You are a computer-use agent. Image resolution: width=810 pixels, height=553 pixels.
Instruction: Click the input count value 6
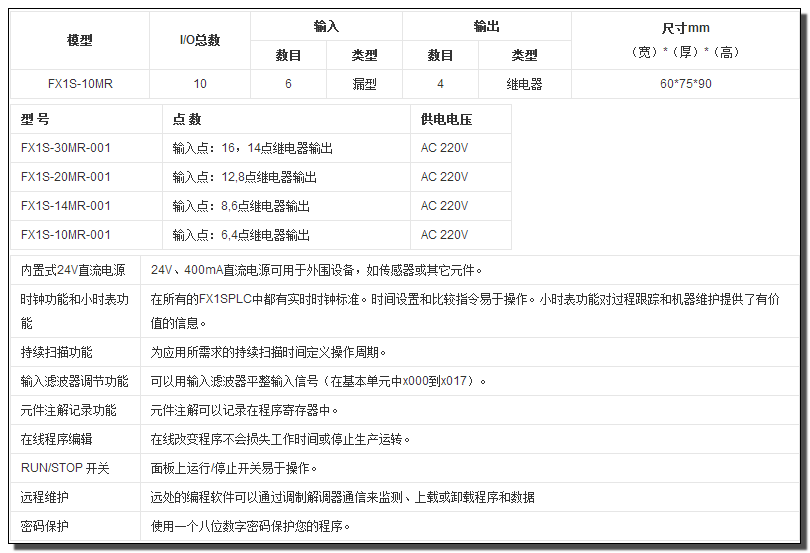(x=288, y=84)
